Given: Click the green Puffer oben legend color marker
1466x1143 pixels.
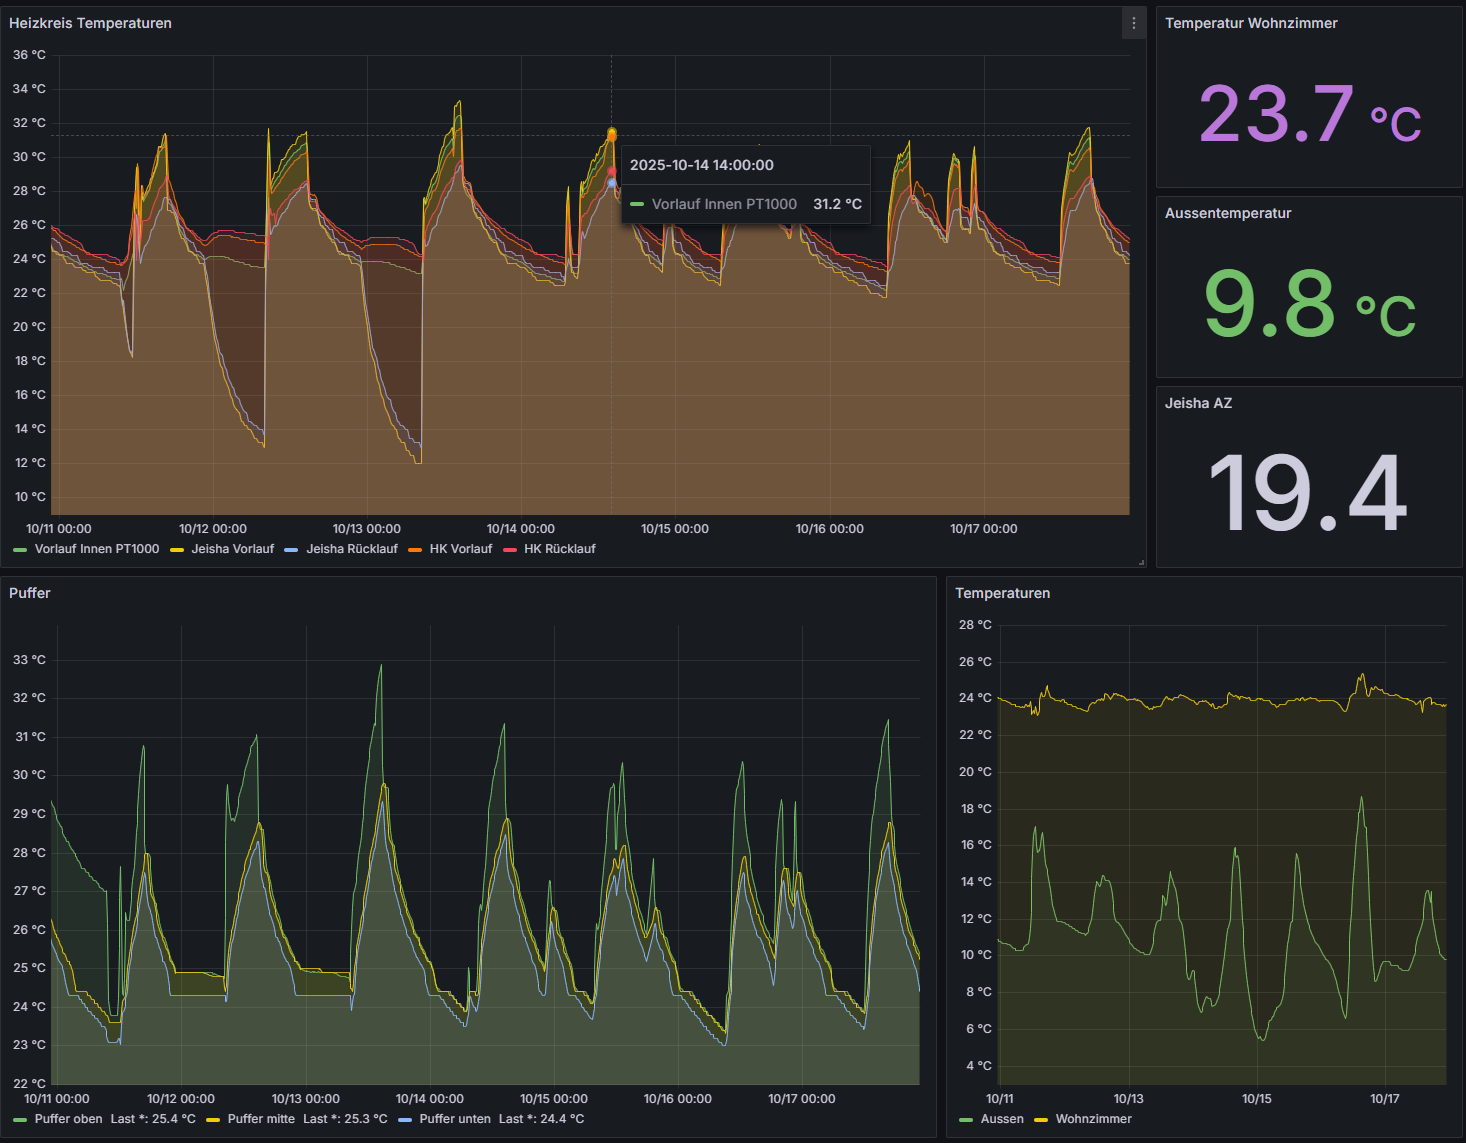Looking at the screenshot, I should [20, 1119].
